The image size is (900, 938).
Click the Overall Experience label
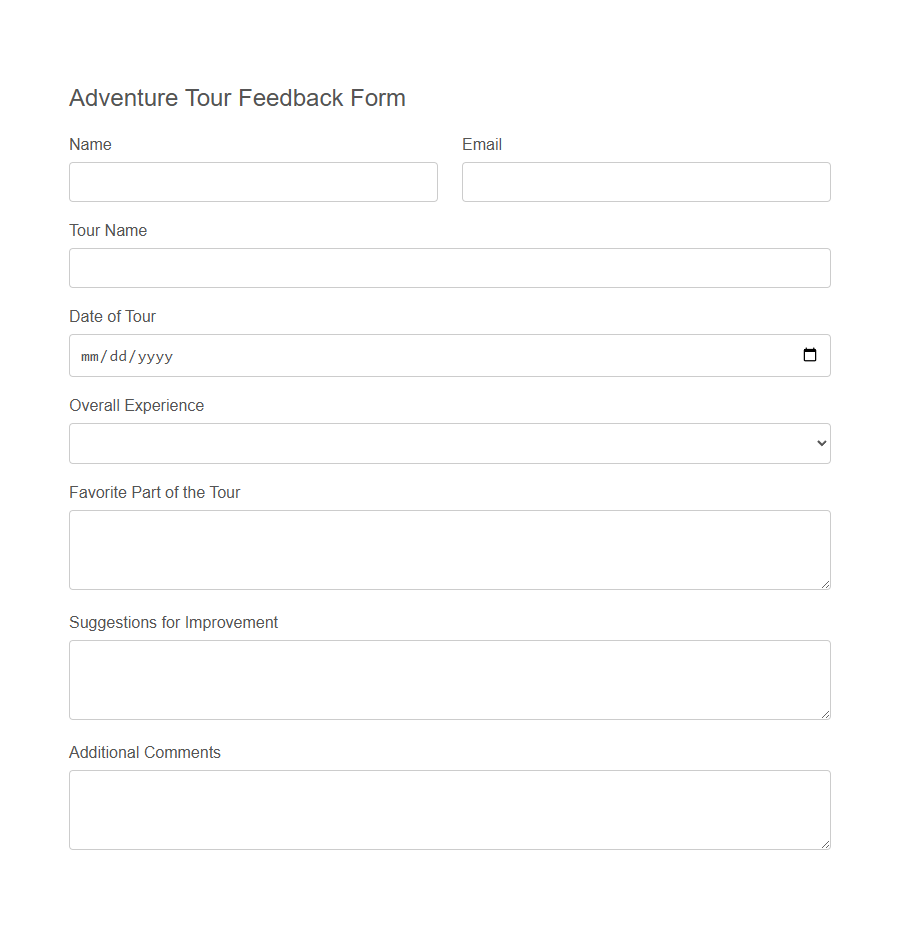click(136, 405)
